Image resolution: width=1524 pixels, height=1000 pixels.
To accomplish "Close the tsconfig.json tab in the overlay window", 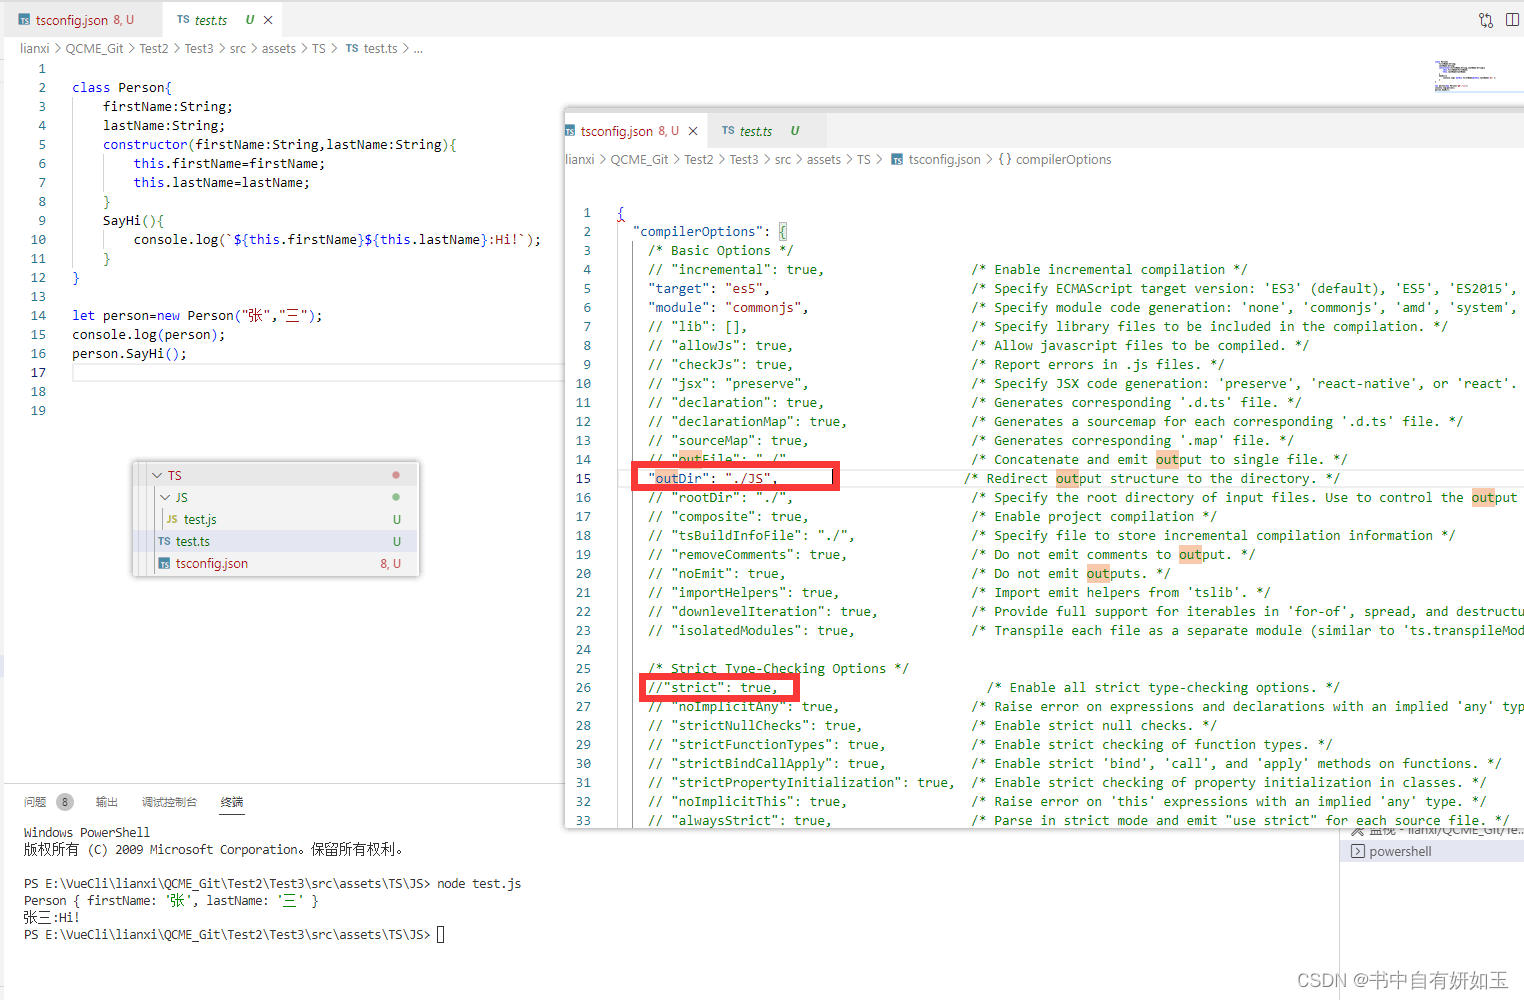I will pyautogui.click(x=693, y=131).
